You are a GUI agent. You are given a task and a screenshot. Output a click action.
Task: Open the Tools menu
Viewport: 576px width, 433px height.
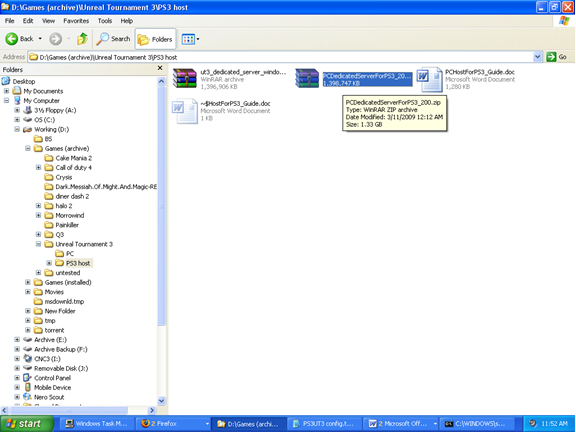pyautogui.click(x=105, y=21)
